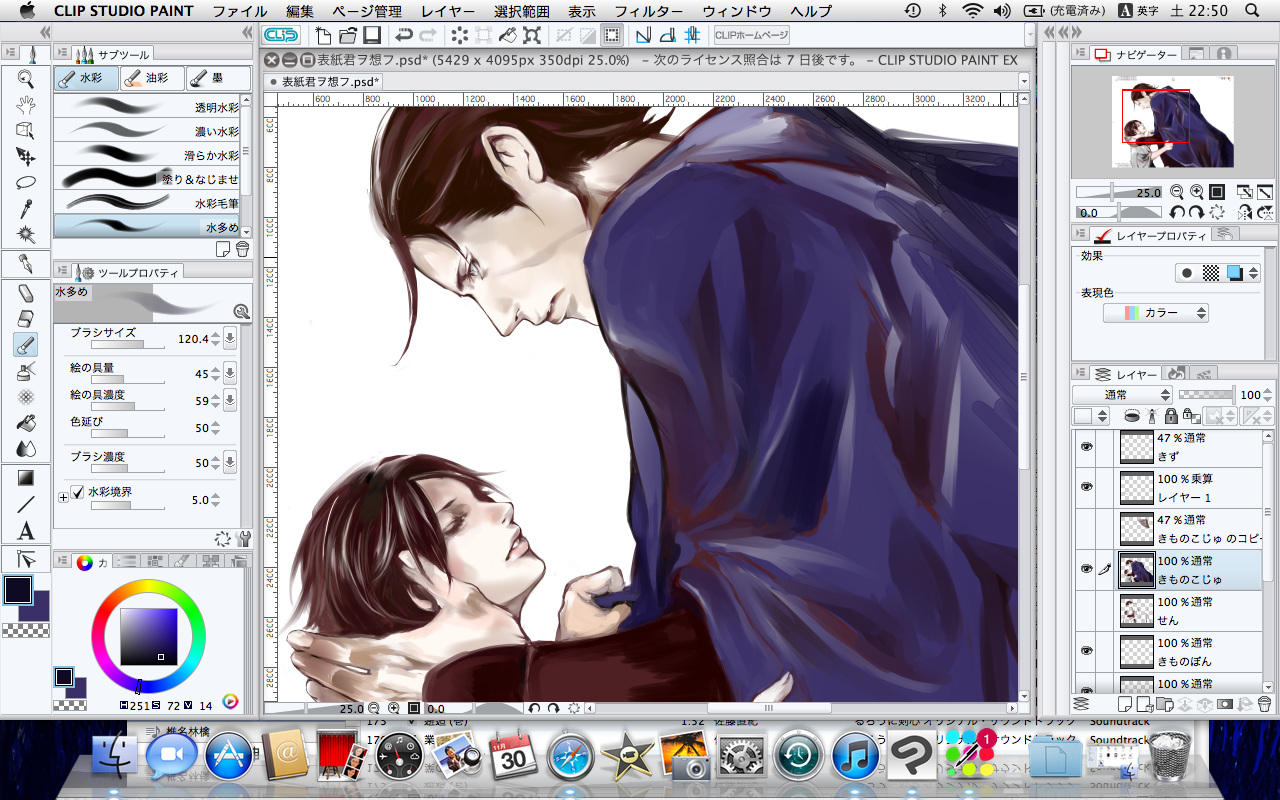The height and width of the screenshot is (800, 1280).
Task: Click Navigator zoom in magnifier icon
Action: tap(1196, 192)
